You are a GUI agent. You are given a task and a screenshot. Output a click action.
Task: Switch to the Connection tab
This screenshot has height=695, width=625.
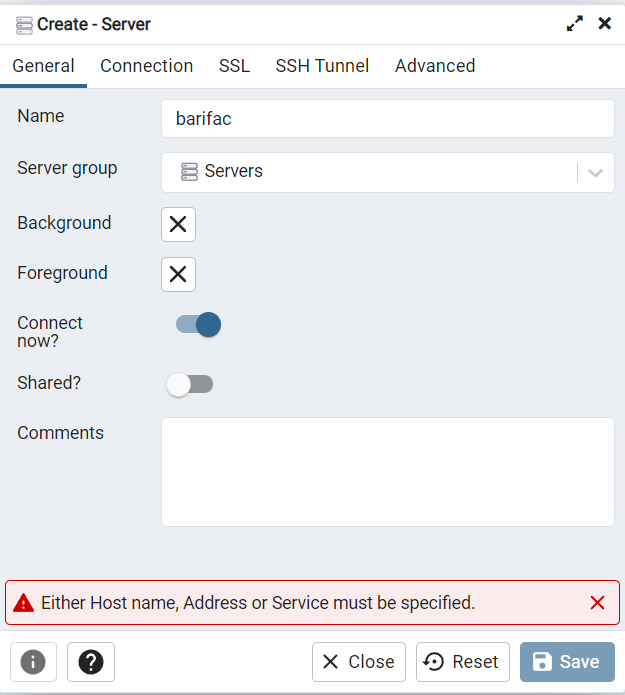147,66
